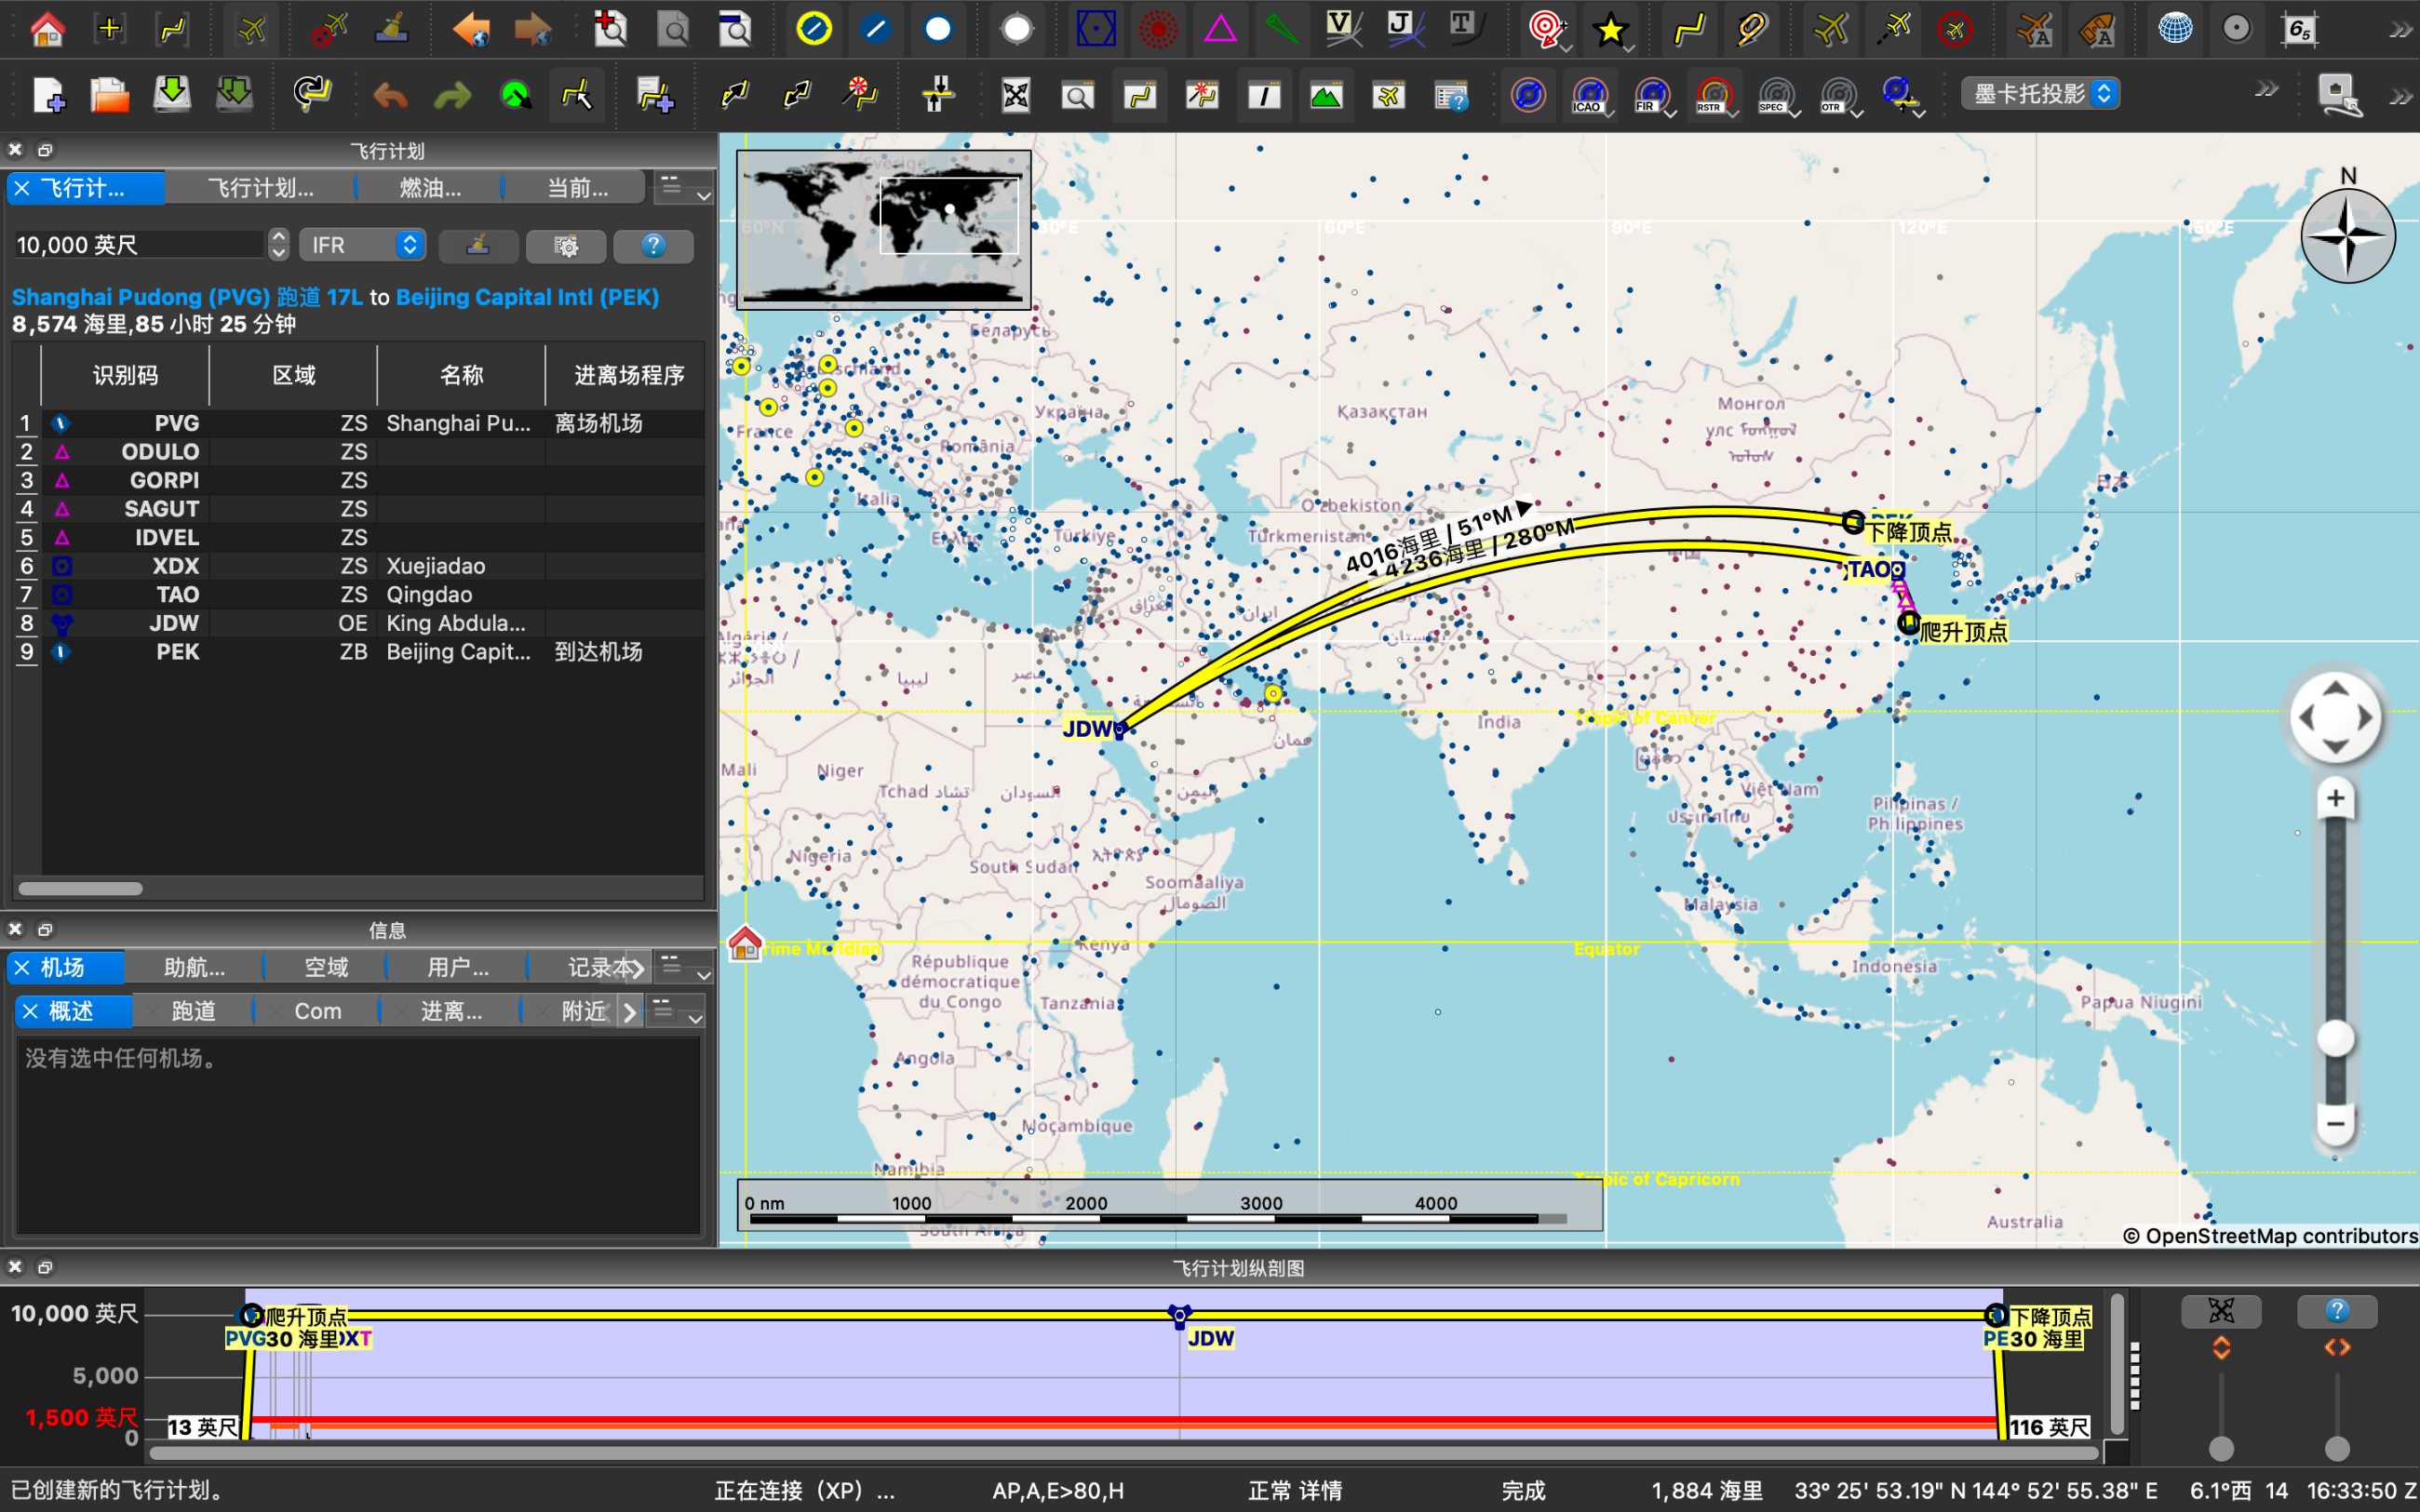Viewport: 2420px width, 1512px height.
Task: Switch to the 当前 tab
Action: tap(576, 188)
